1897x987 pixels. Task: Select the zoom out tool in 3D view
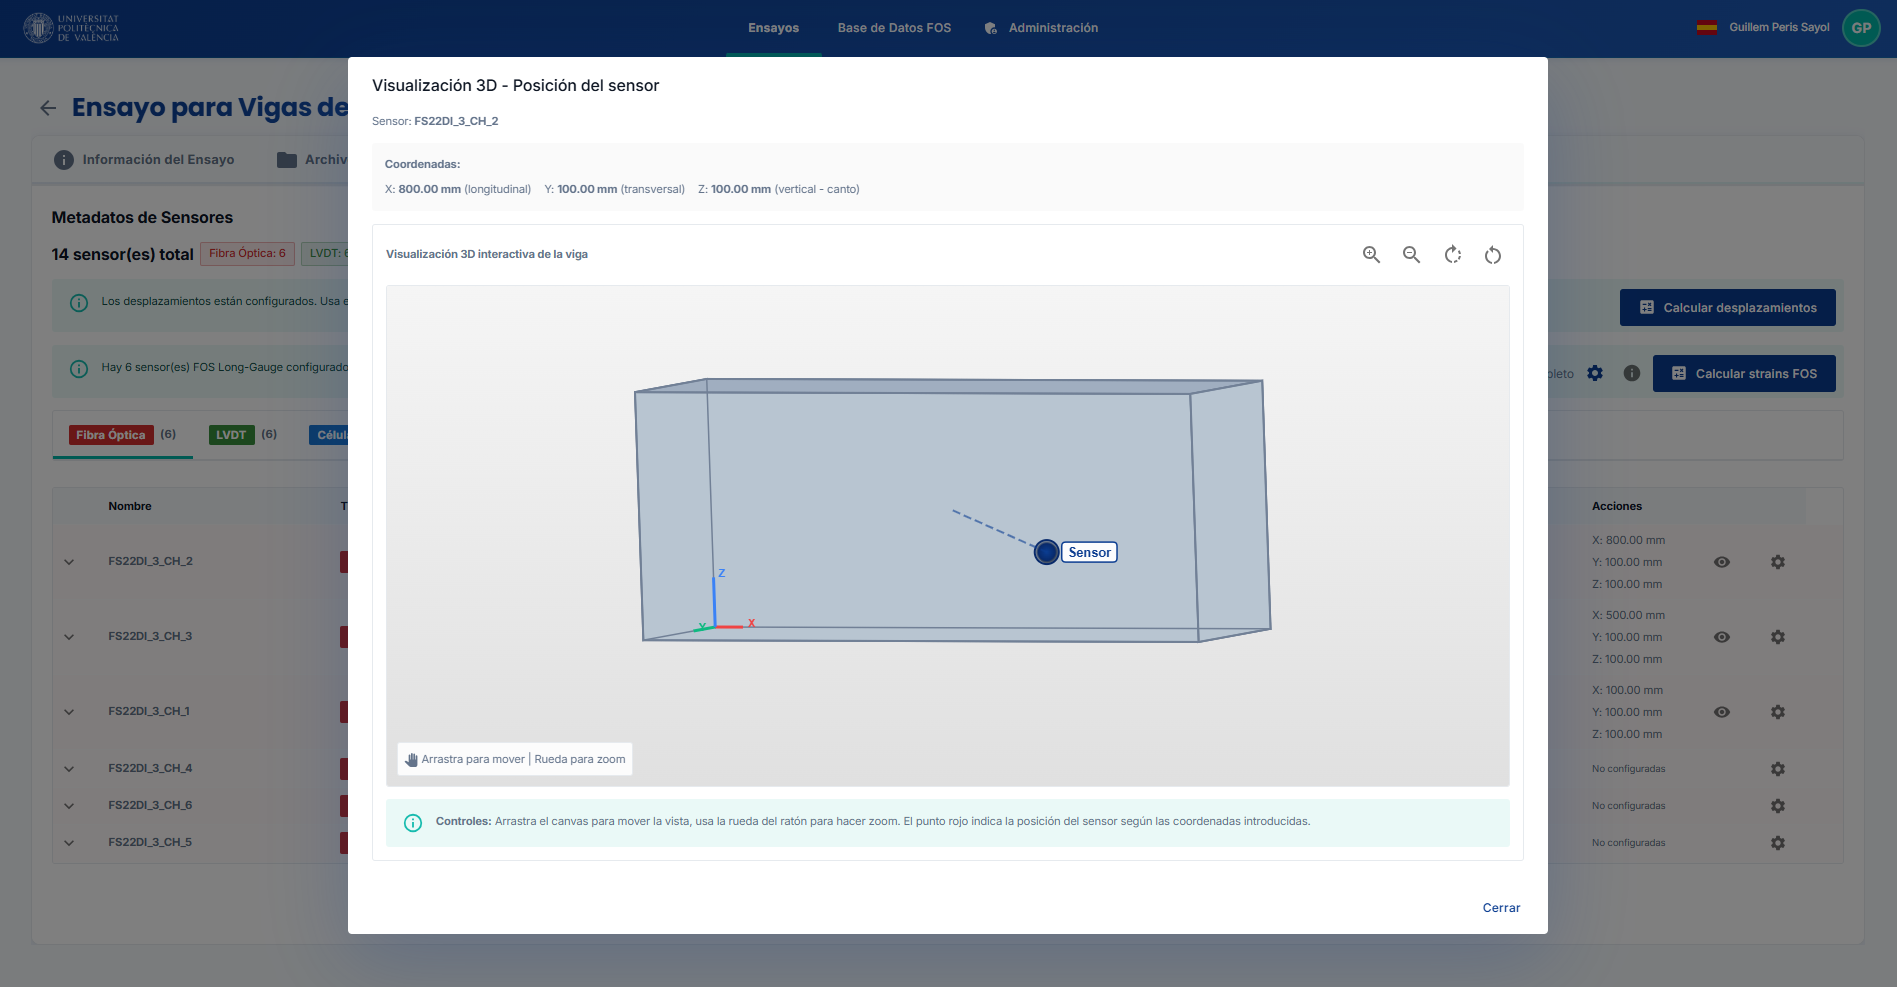pos(1411,255)
